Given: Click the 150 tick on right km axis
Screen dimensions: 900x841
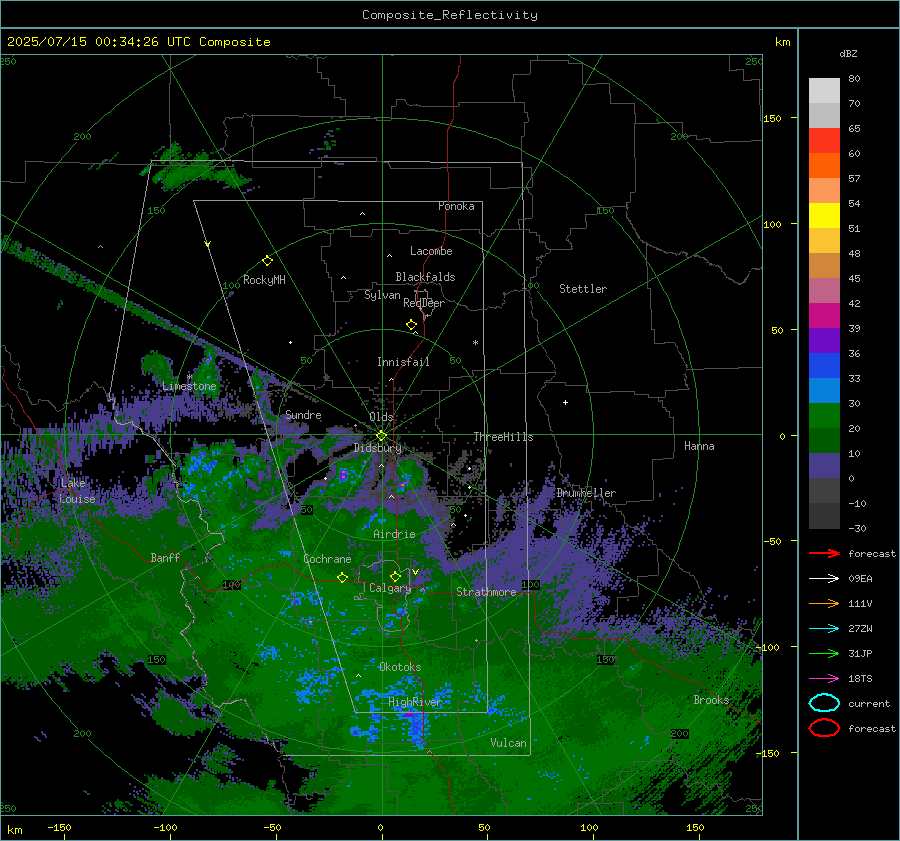Looking at the screenshot, I should click(x=772, y=118).
